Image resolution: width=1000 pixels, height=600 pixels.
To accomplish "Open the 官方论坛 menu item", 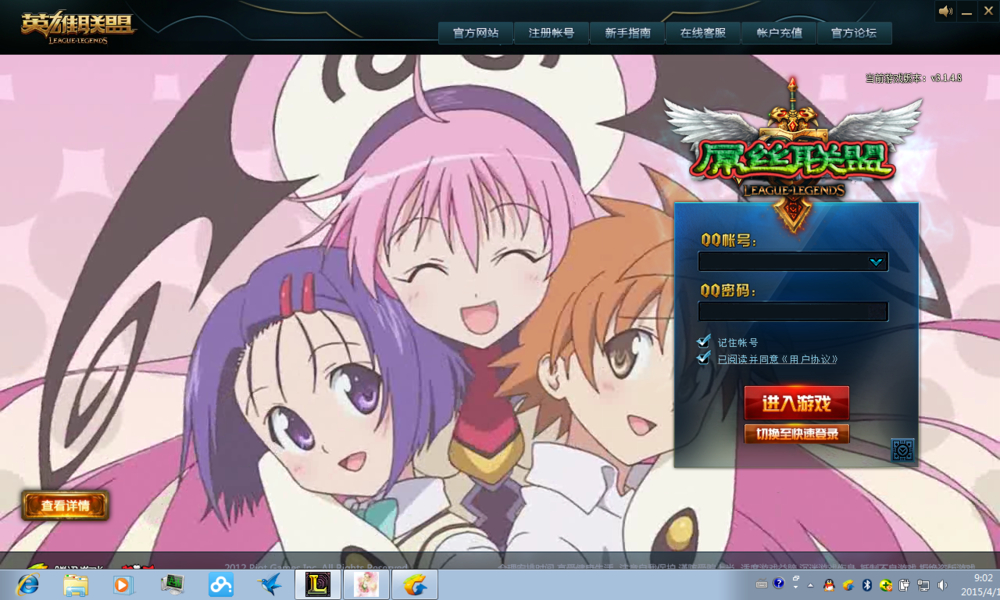I will [x=854, y=33].
